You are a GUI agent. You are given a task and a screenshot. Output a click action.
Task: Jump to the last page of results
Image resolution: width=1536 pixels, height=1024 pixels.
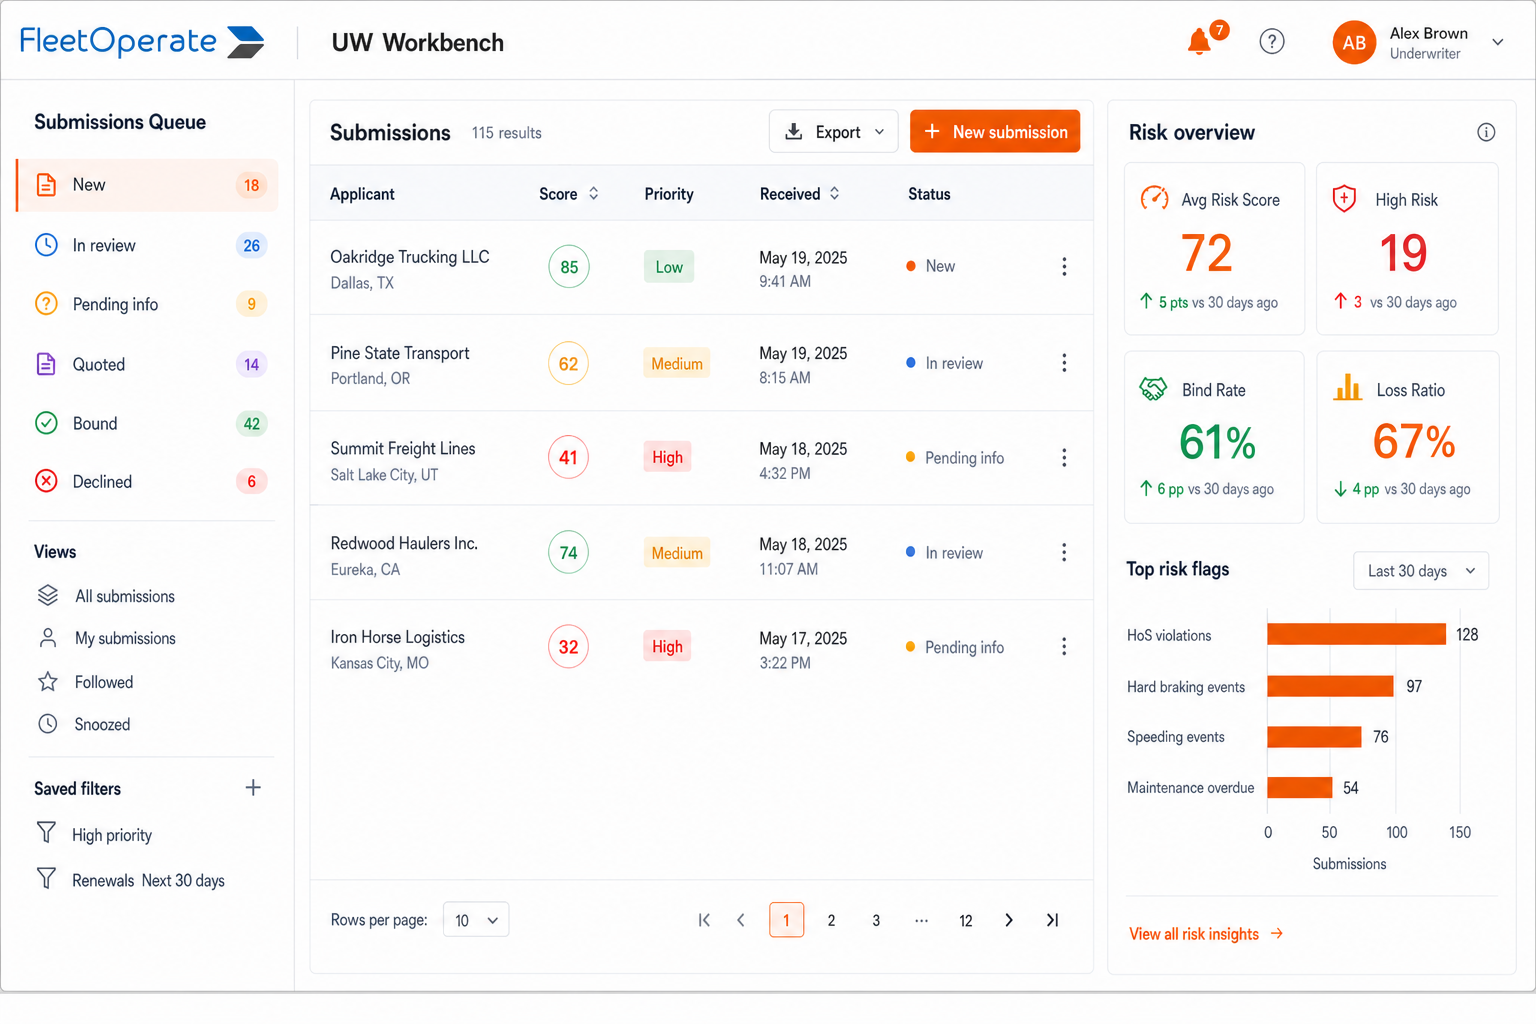coord(1052,920)
